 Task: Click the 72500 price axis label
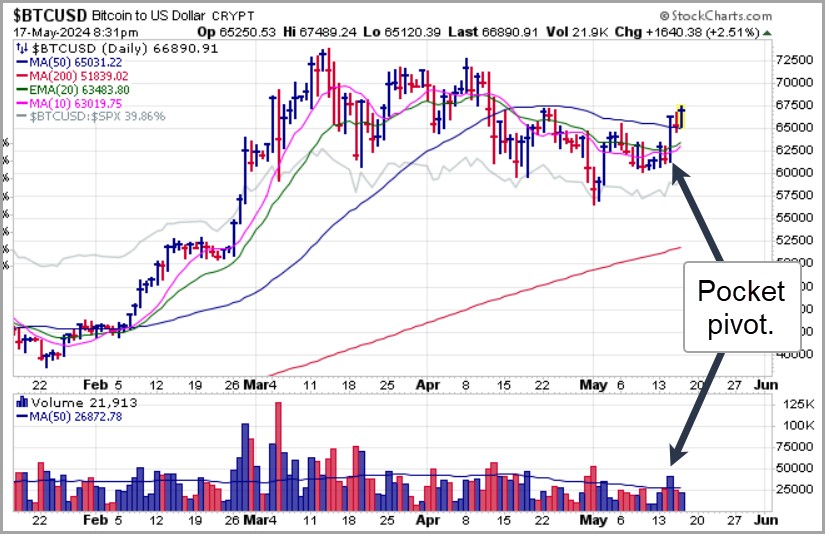click(x=794, y=60)
